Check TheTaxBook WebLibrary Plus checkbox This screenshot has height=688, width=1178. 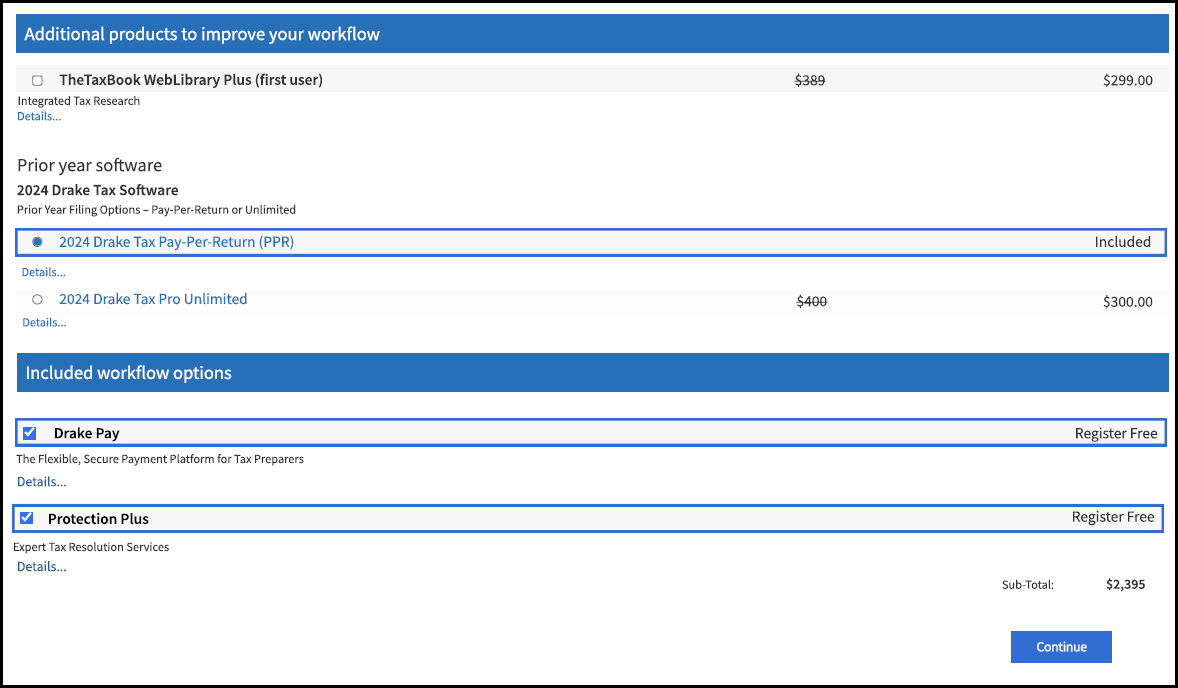tap(38, 80)
